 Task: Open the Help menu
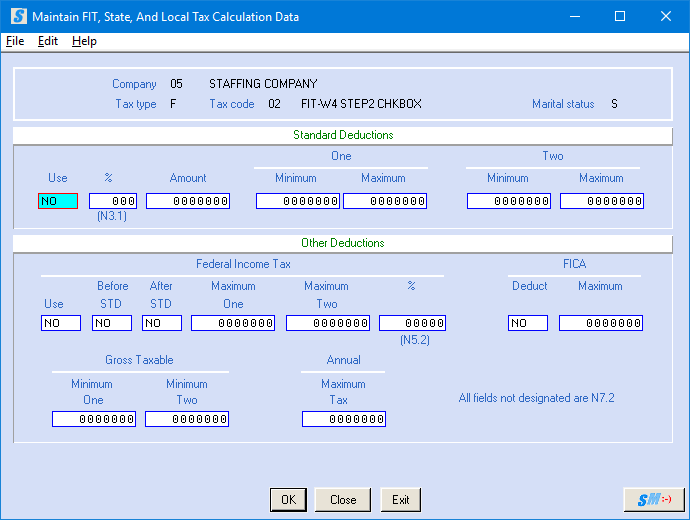coord(84,41)
